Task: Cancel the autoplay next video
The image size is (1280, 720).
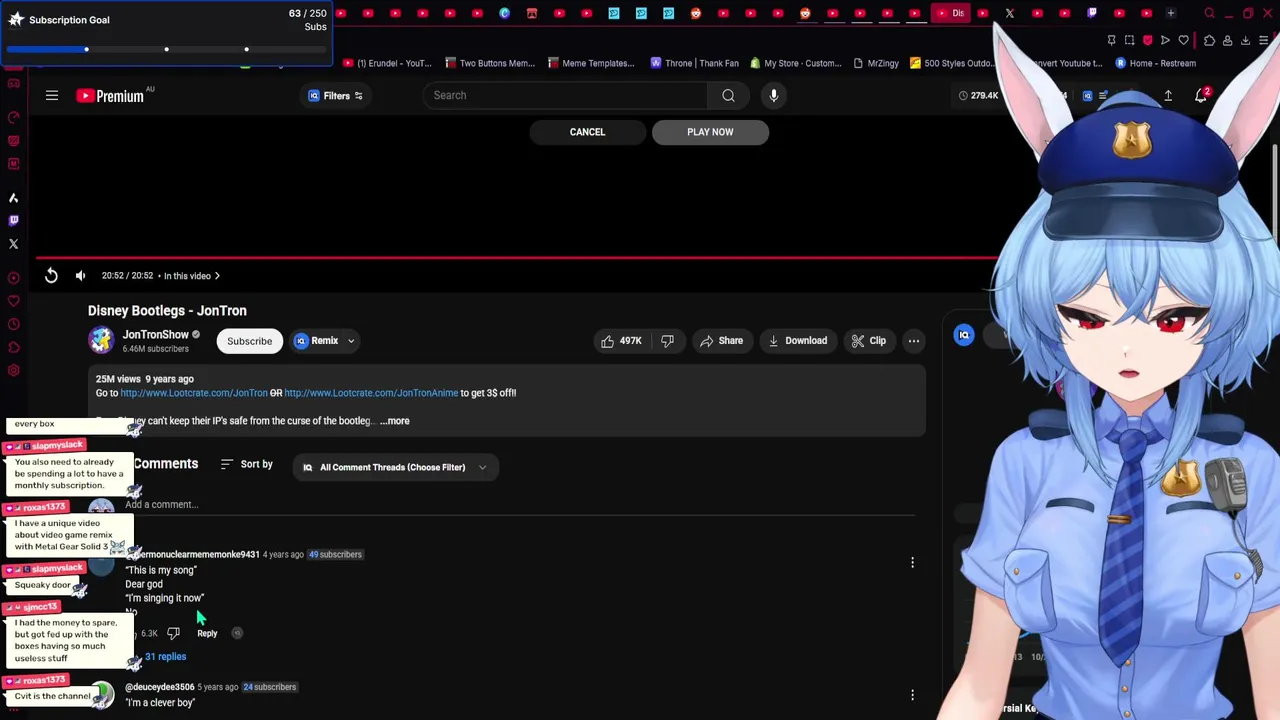Action: click(x=587, y=132)
